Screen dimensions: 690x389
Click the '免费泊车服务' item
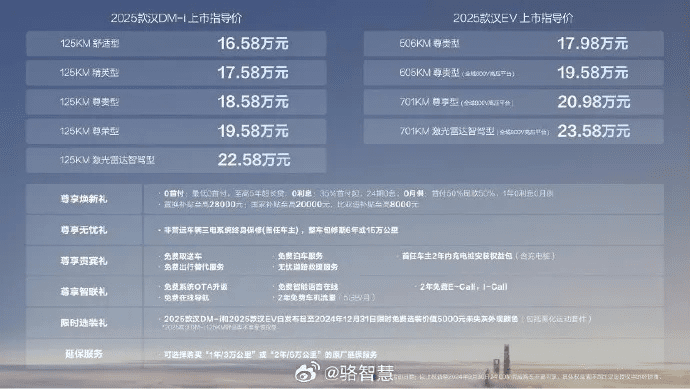click(x=300, y=256)
